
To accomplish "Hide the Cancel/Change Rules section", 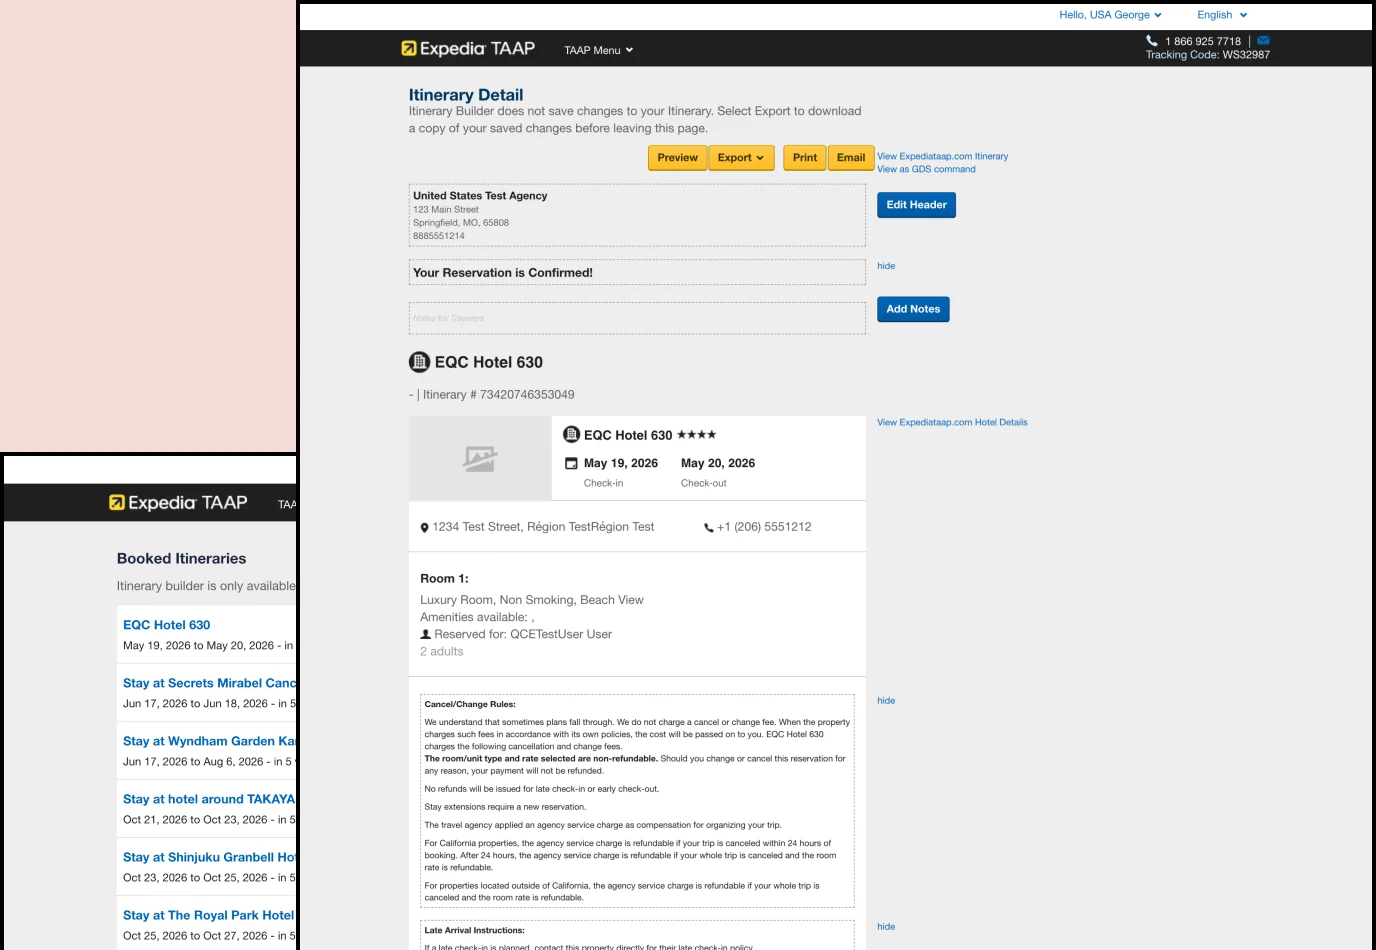I will click(886, 701).
